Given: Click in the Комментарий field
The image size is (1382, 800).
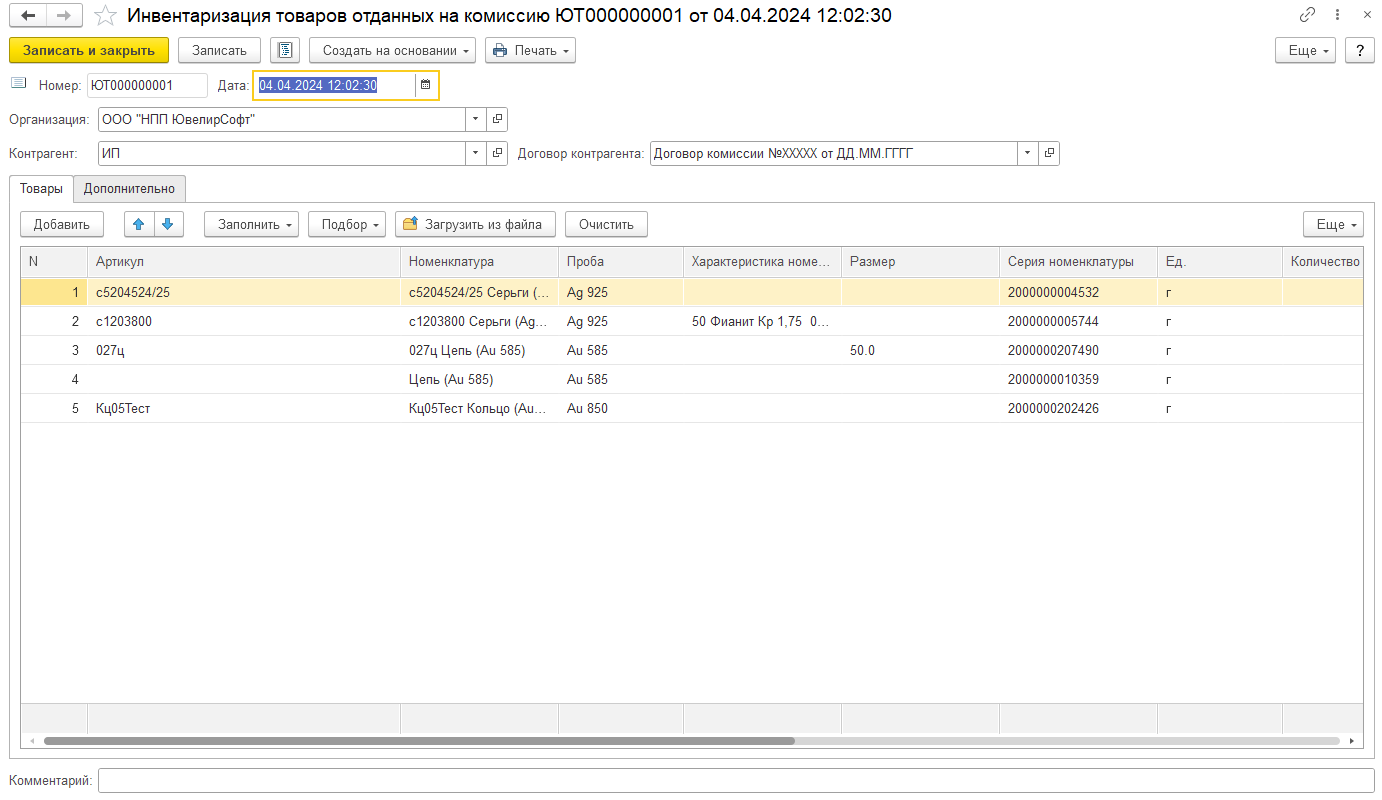Looking at the screenshot, I should (x=736, y=780).
